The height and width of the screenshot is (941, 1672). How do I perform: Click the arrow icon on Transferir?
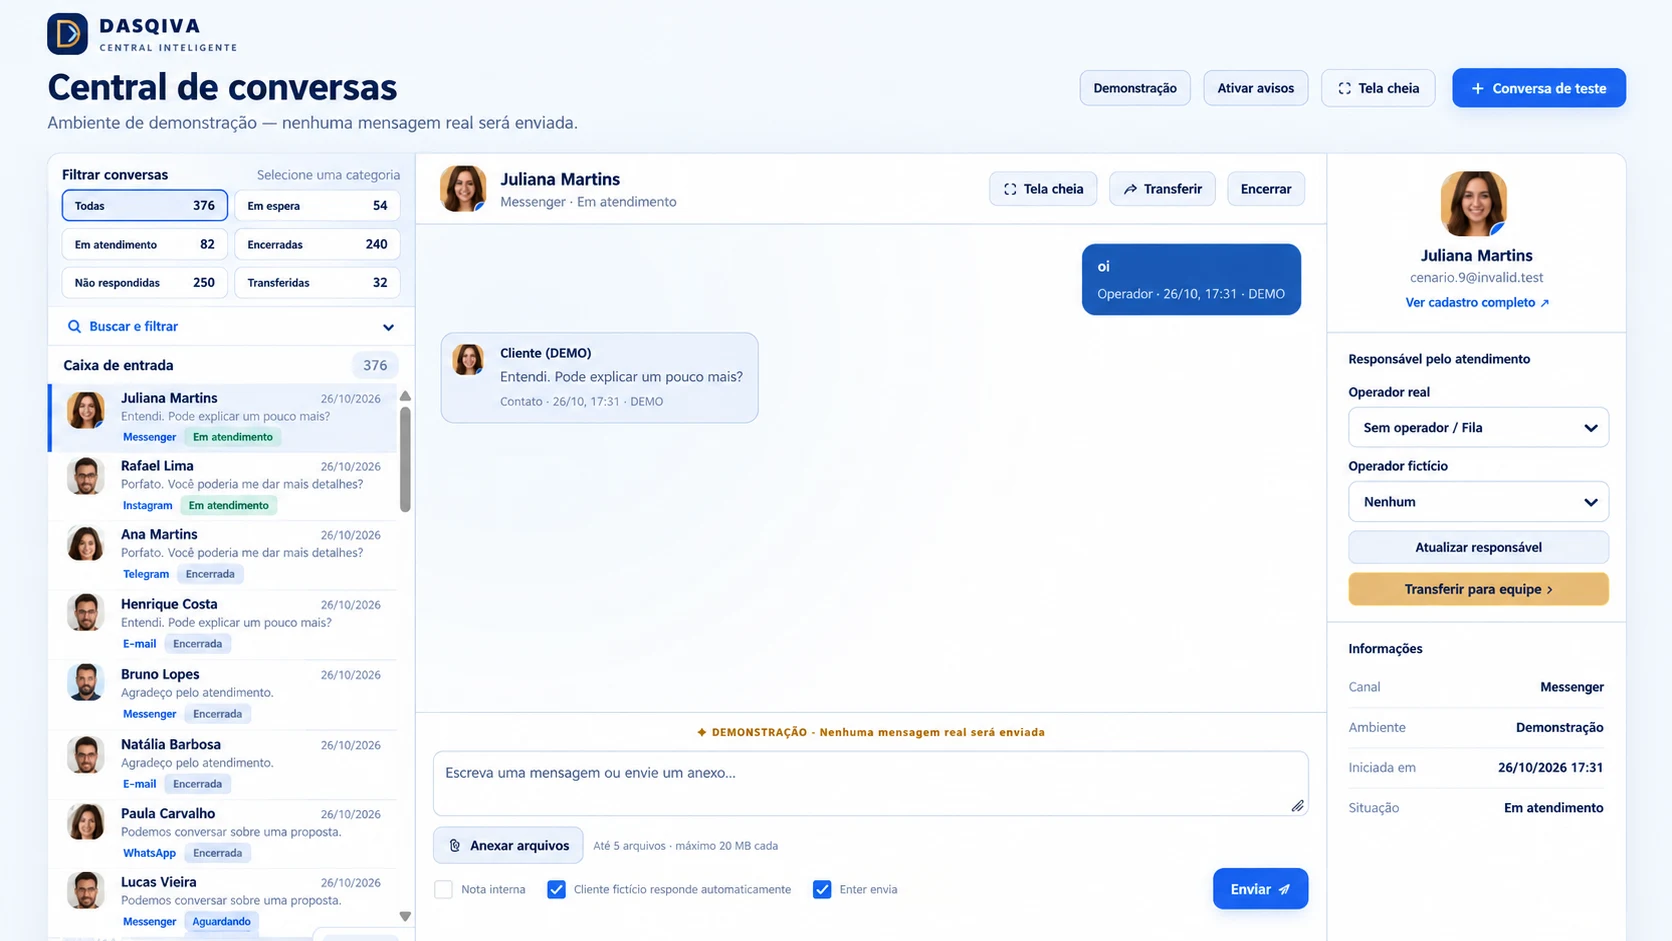[1130, 189]
